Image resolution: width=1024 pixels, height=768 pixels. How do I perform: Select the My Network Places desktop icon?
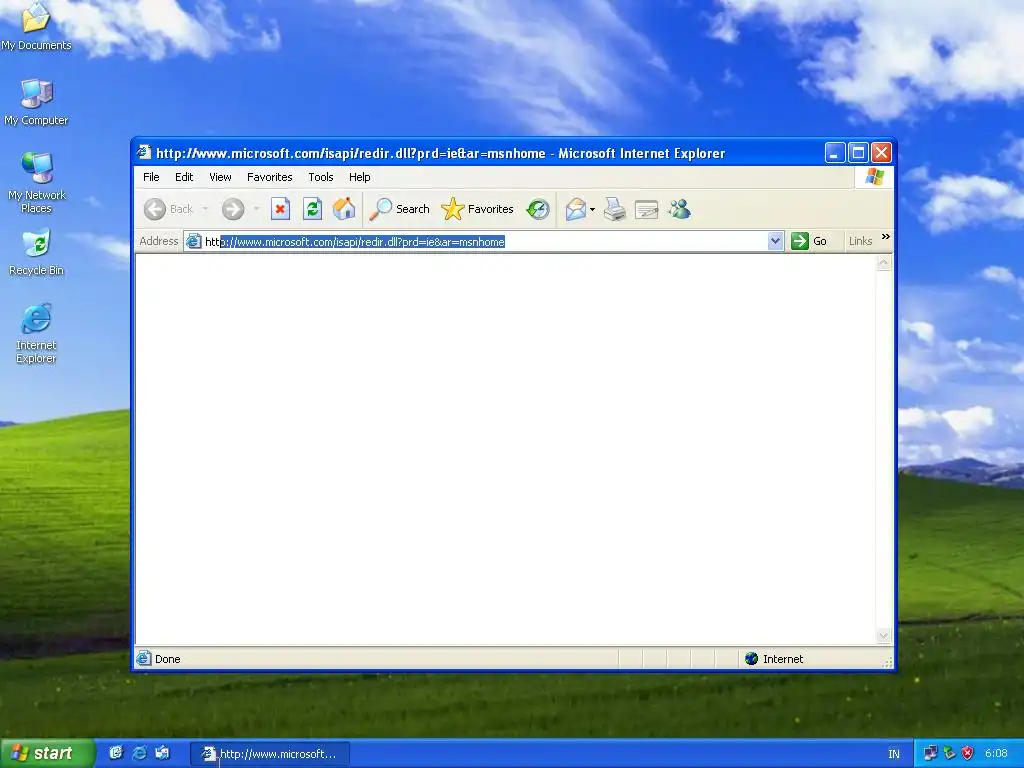pos(37,183)
